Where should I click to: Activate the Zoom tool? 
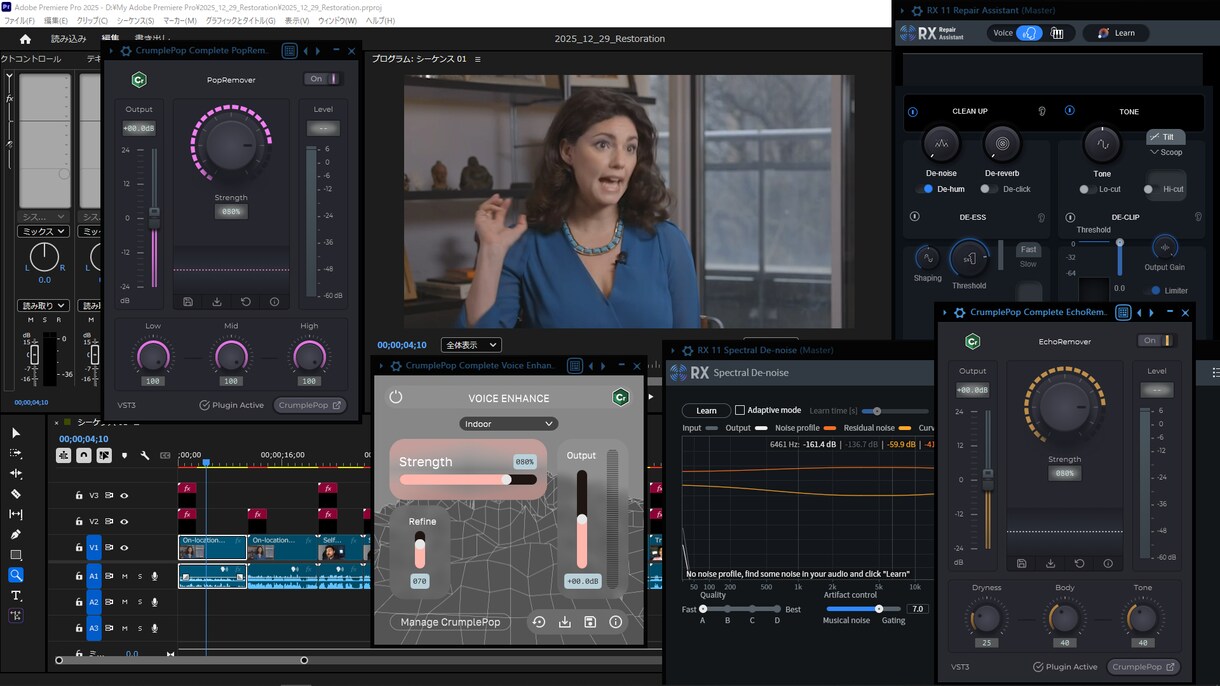(16, 575)
